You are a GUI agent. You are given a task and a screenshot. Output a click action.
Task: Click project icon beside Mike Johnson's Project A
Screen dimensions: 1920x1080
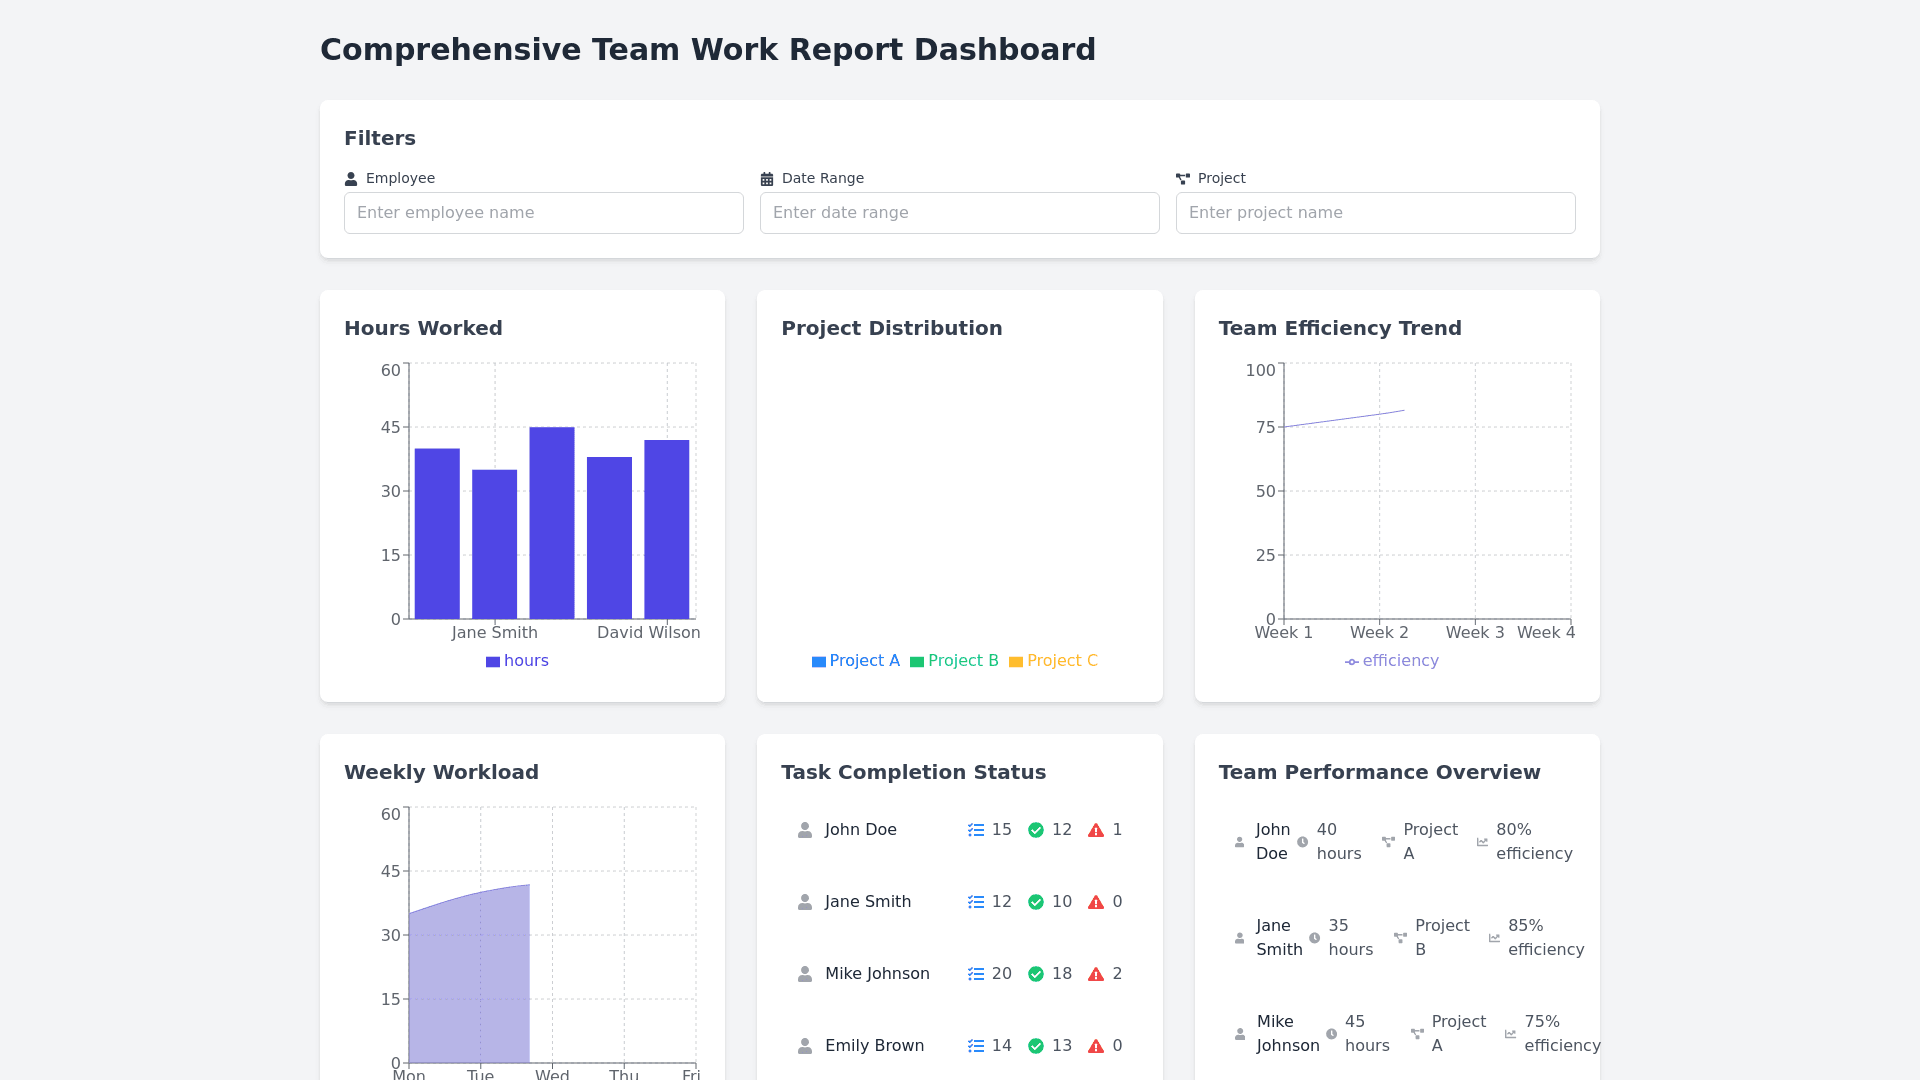[1417, 1034]
